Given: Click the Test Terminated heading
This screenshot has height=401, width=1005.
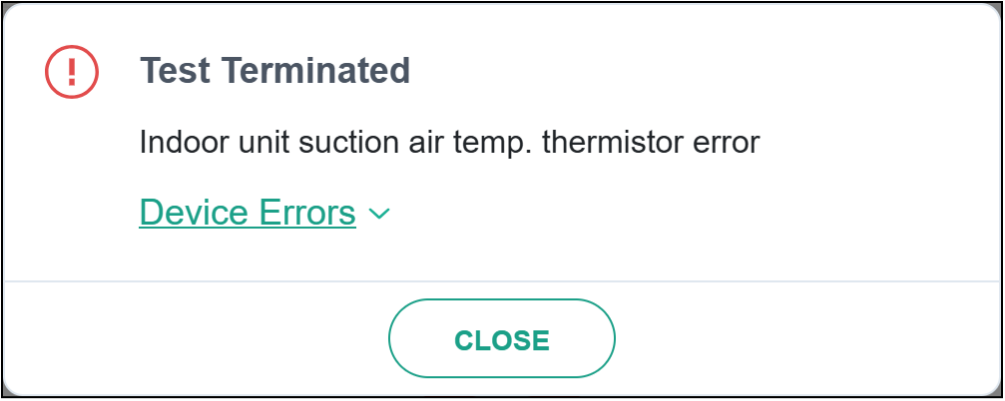Looking at the screenshot, I should (x=275, y=71).
